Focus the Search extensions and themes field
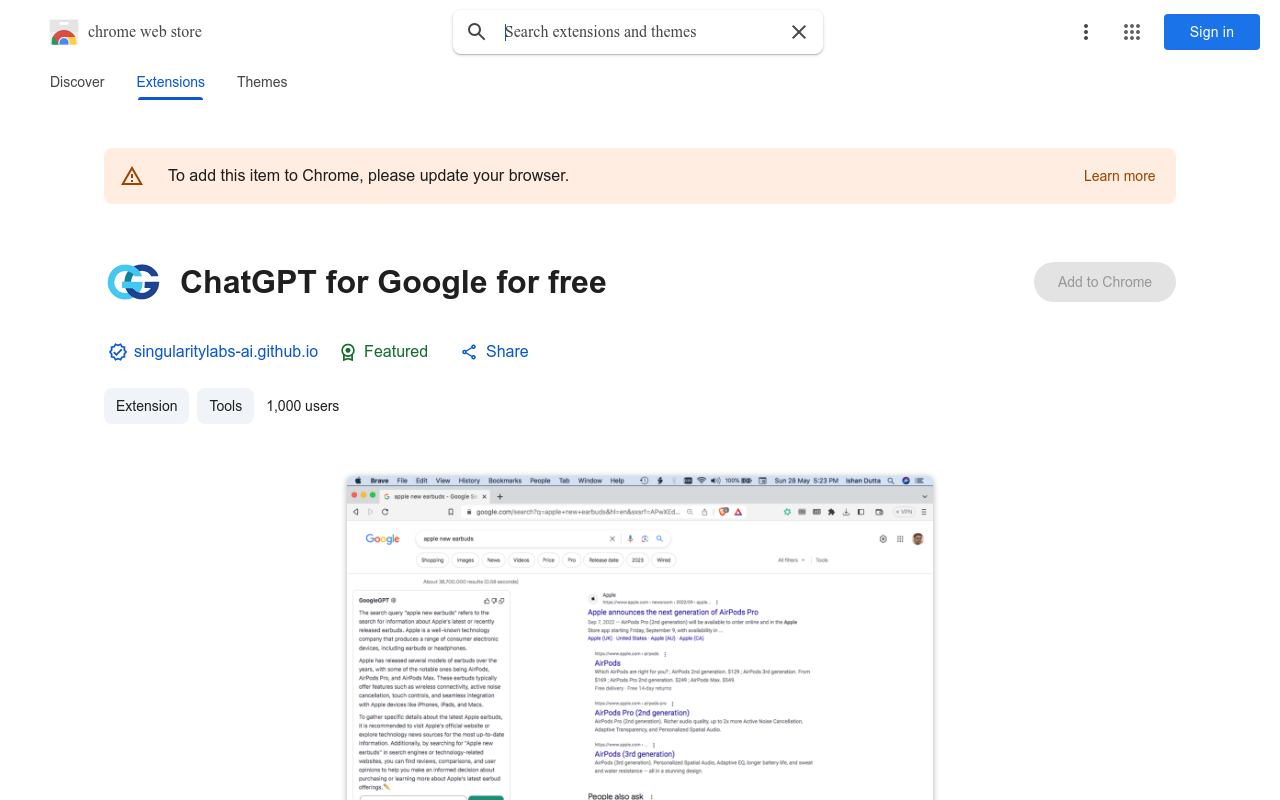 click(640, 32)
